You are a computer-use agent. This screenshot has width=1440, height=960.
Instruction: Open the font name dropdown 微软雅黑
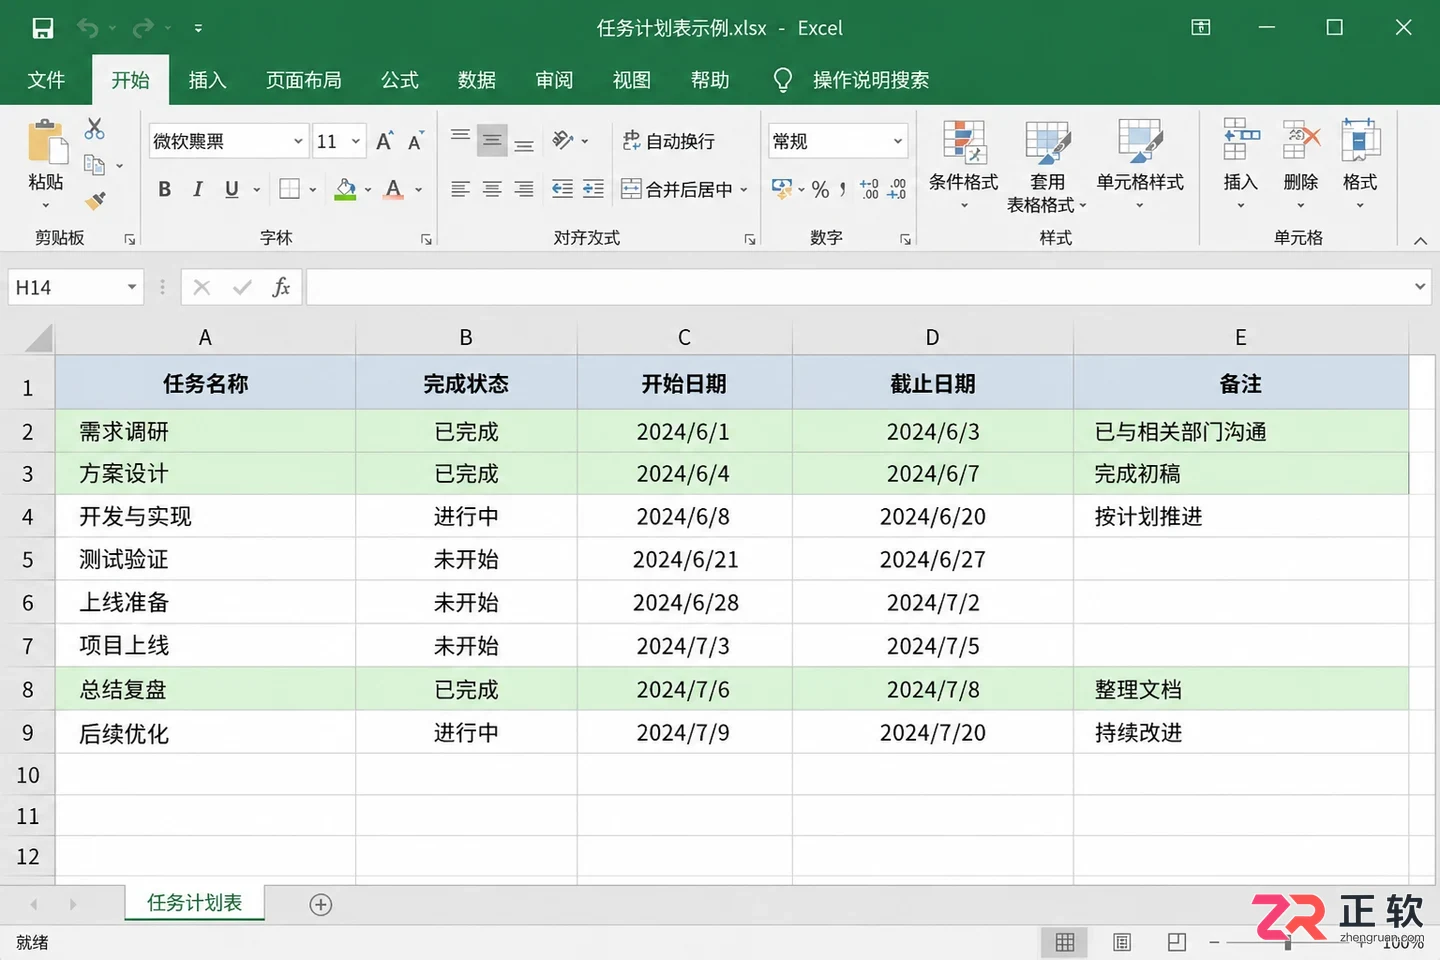tap(298, 141)
